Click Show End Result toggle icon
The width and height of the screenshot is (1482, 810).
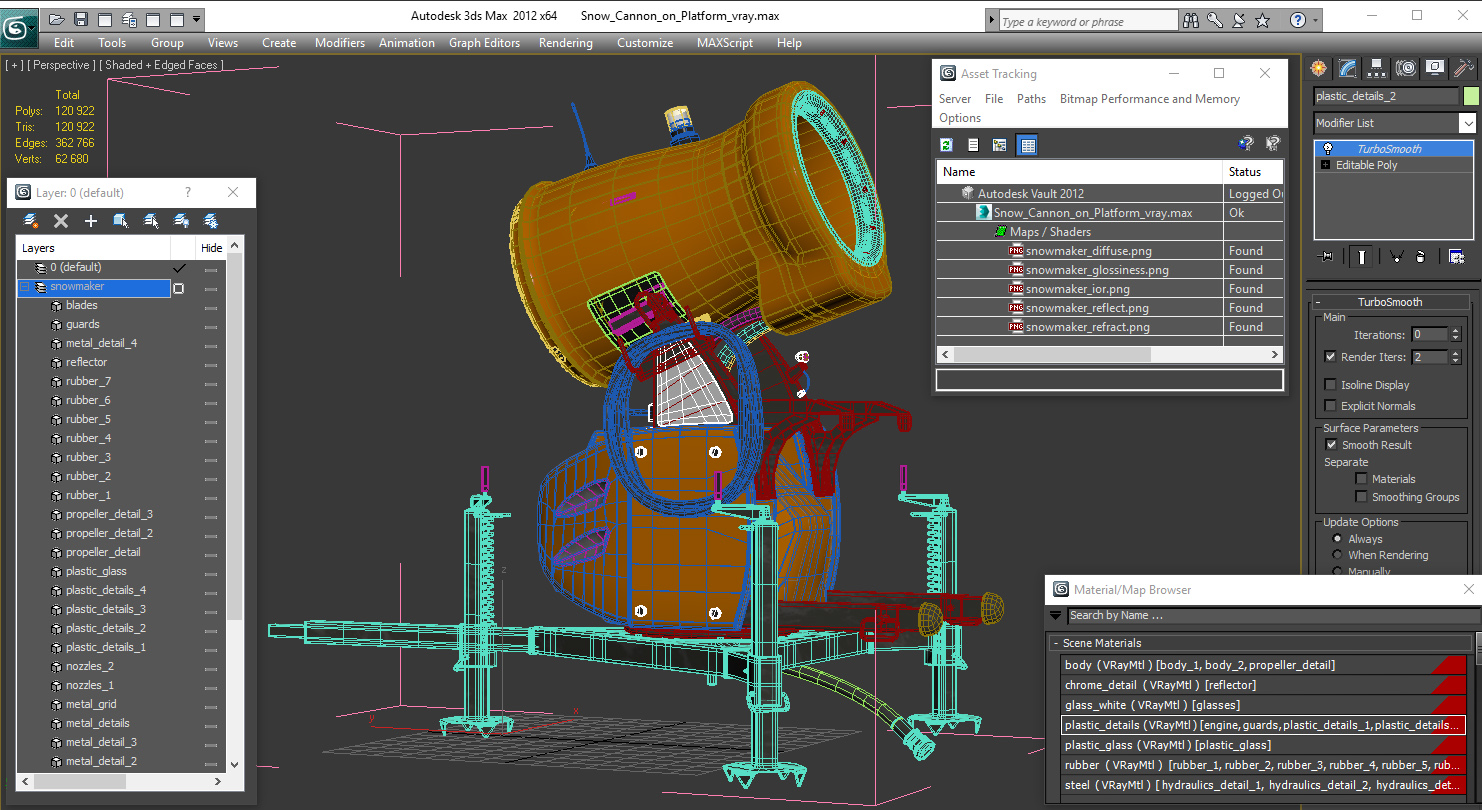point(1362,257)
